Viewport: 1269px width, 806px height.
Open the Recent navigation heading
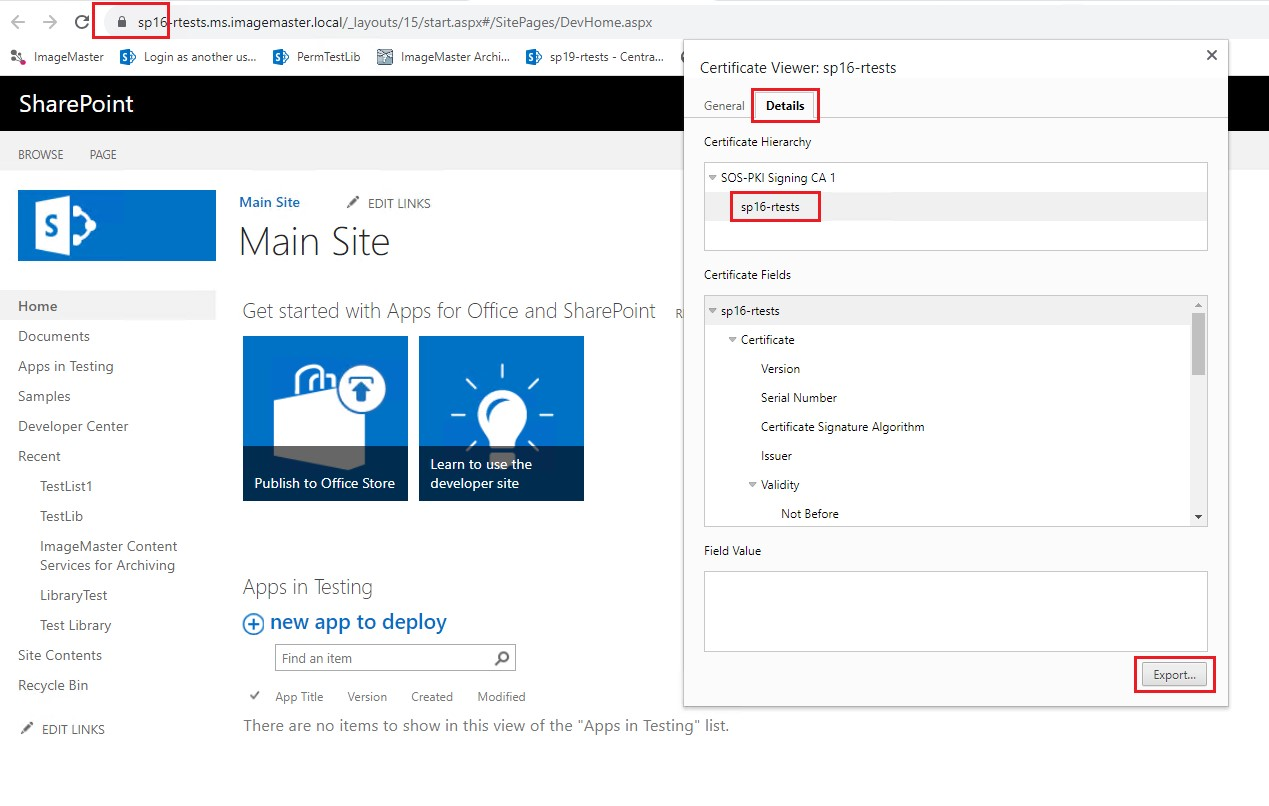click(39, 456)
